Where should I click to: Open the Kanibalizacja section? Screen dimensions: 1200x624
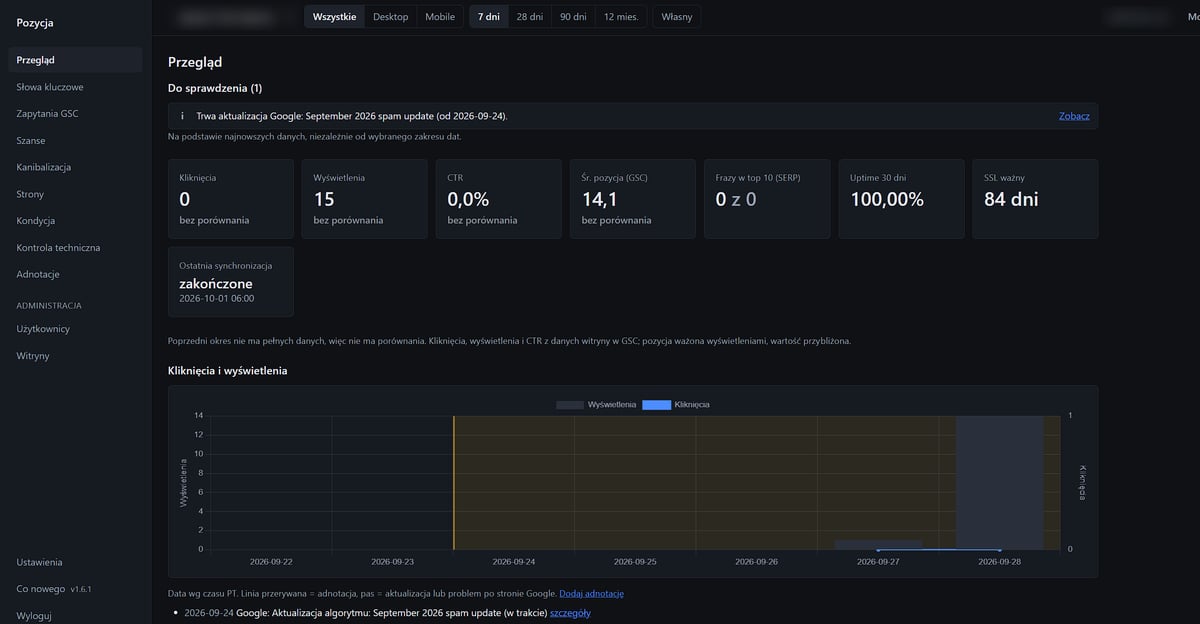point(76,167)
